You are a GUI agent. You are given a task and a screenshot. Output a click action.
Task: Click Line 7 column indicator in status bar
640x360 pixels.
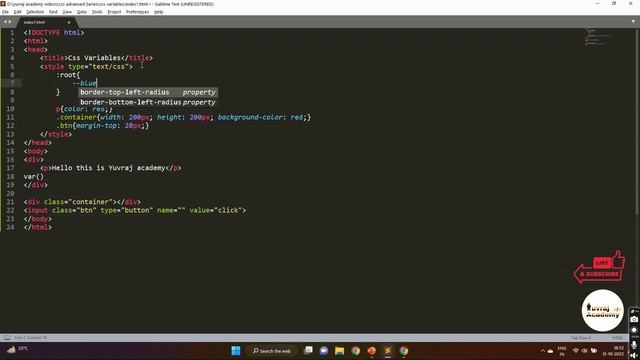(31, 338)
